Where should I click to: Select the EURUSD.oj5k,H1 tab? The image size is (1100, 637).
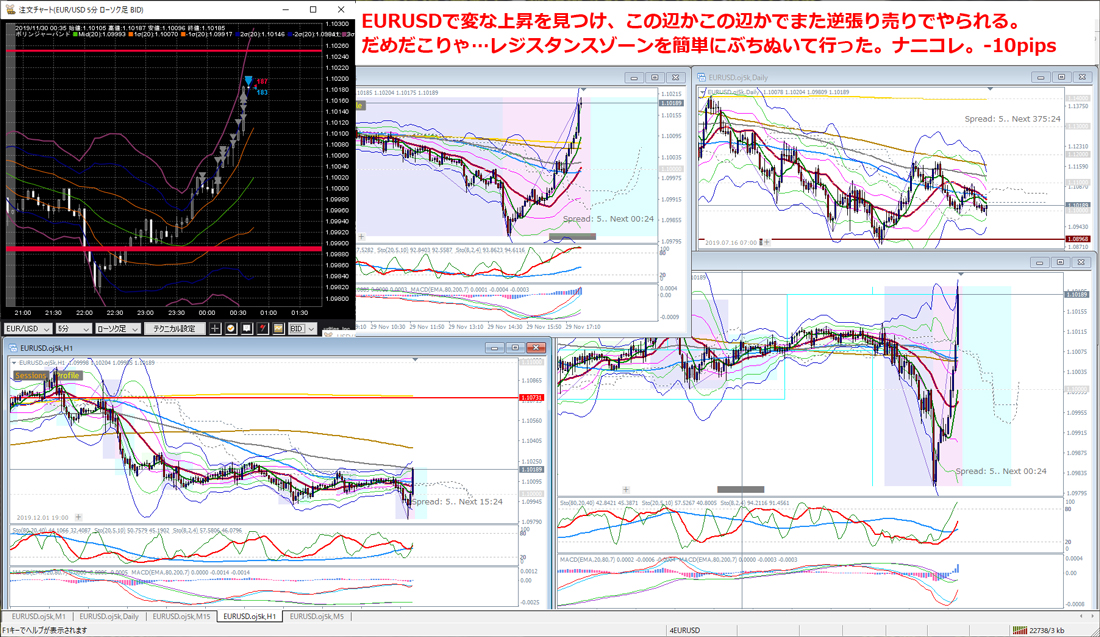click(x=249, y=617)
